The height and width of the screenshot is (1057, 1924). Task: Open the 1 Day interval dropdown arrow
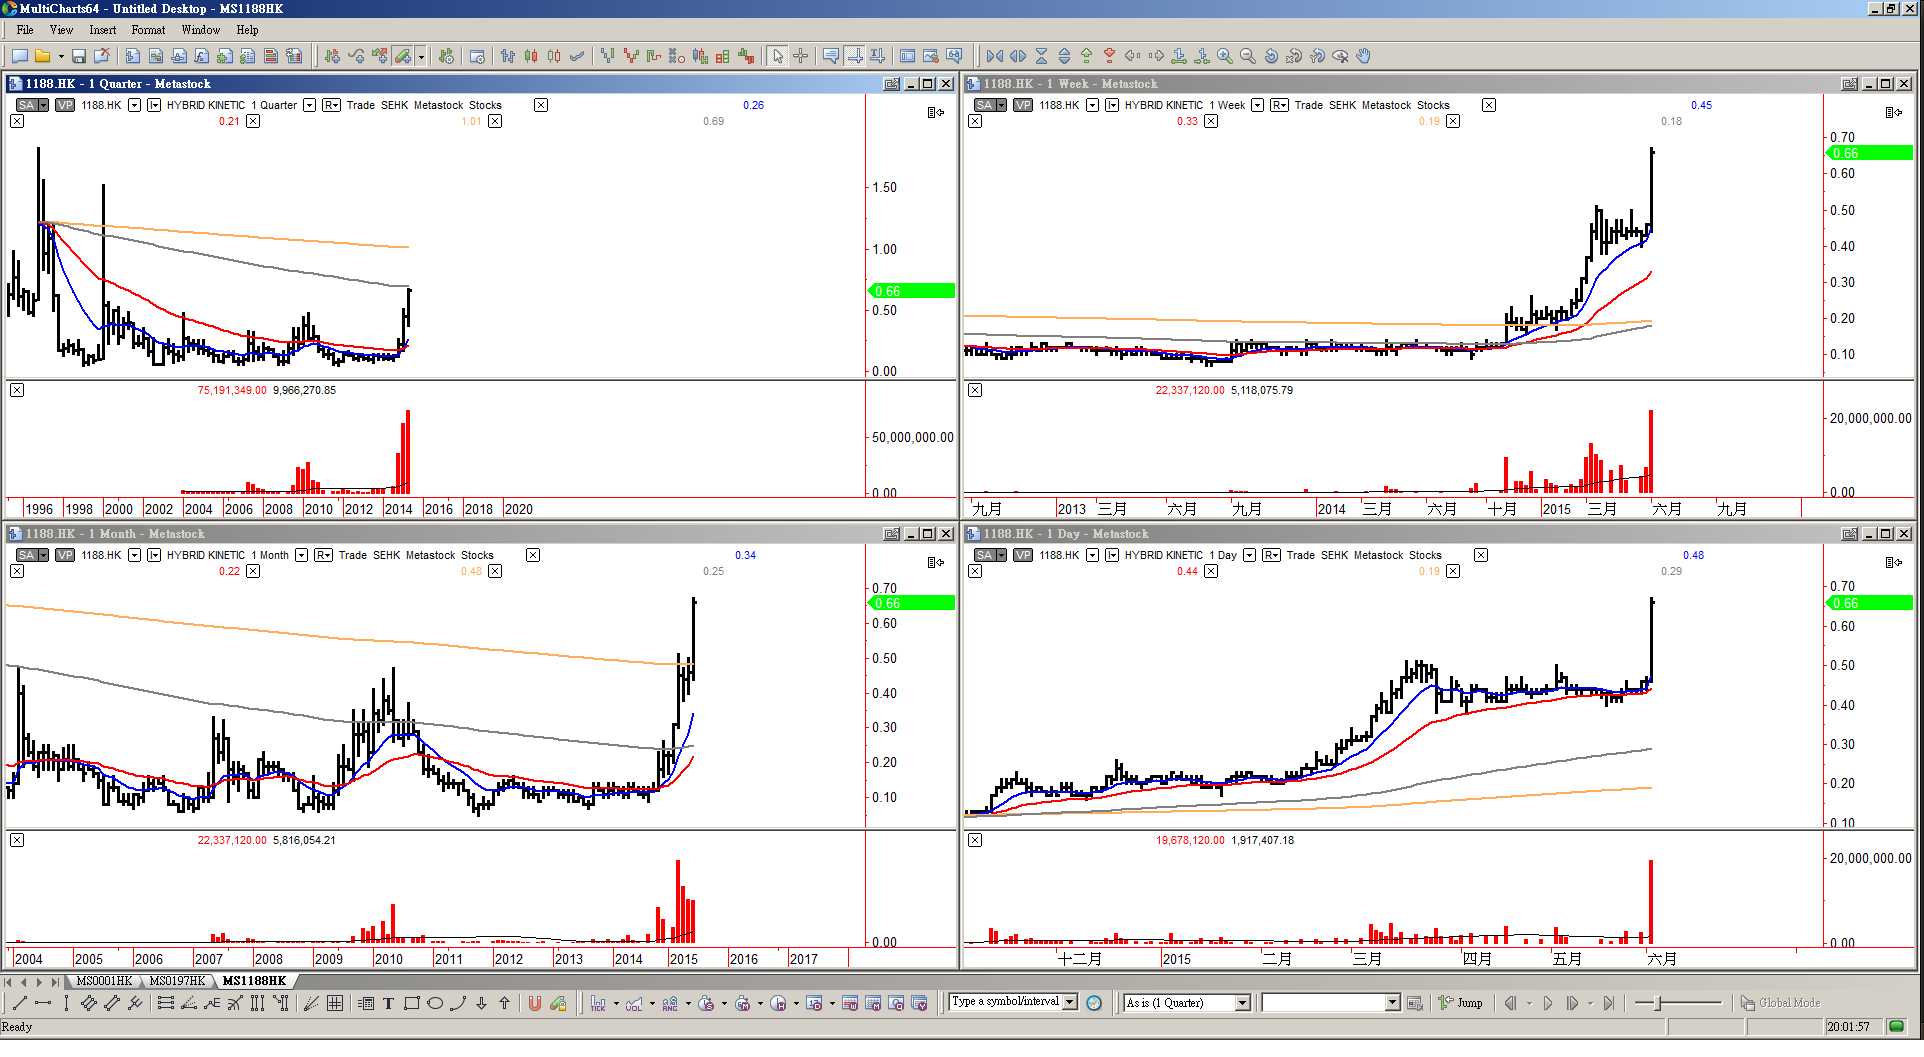coord(1249,555)
